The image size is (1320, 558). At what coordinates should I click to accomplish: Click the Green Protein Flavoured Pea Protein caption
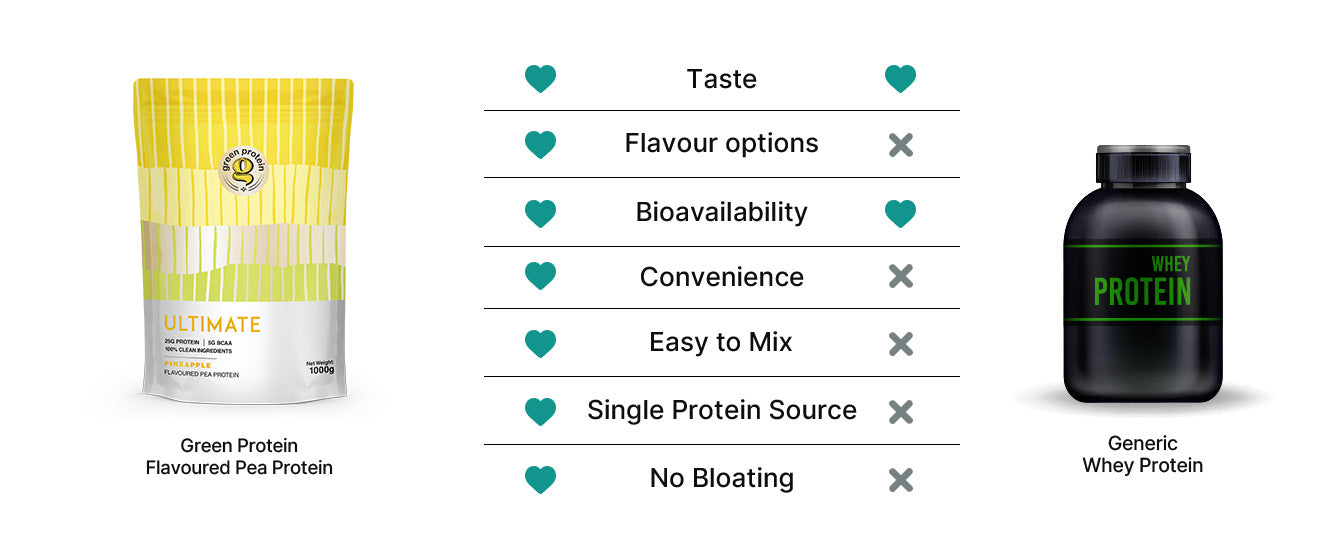239,456
